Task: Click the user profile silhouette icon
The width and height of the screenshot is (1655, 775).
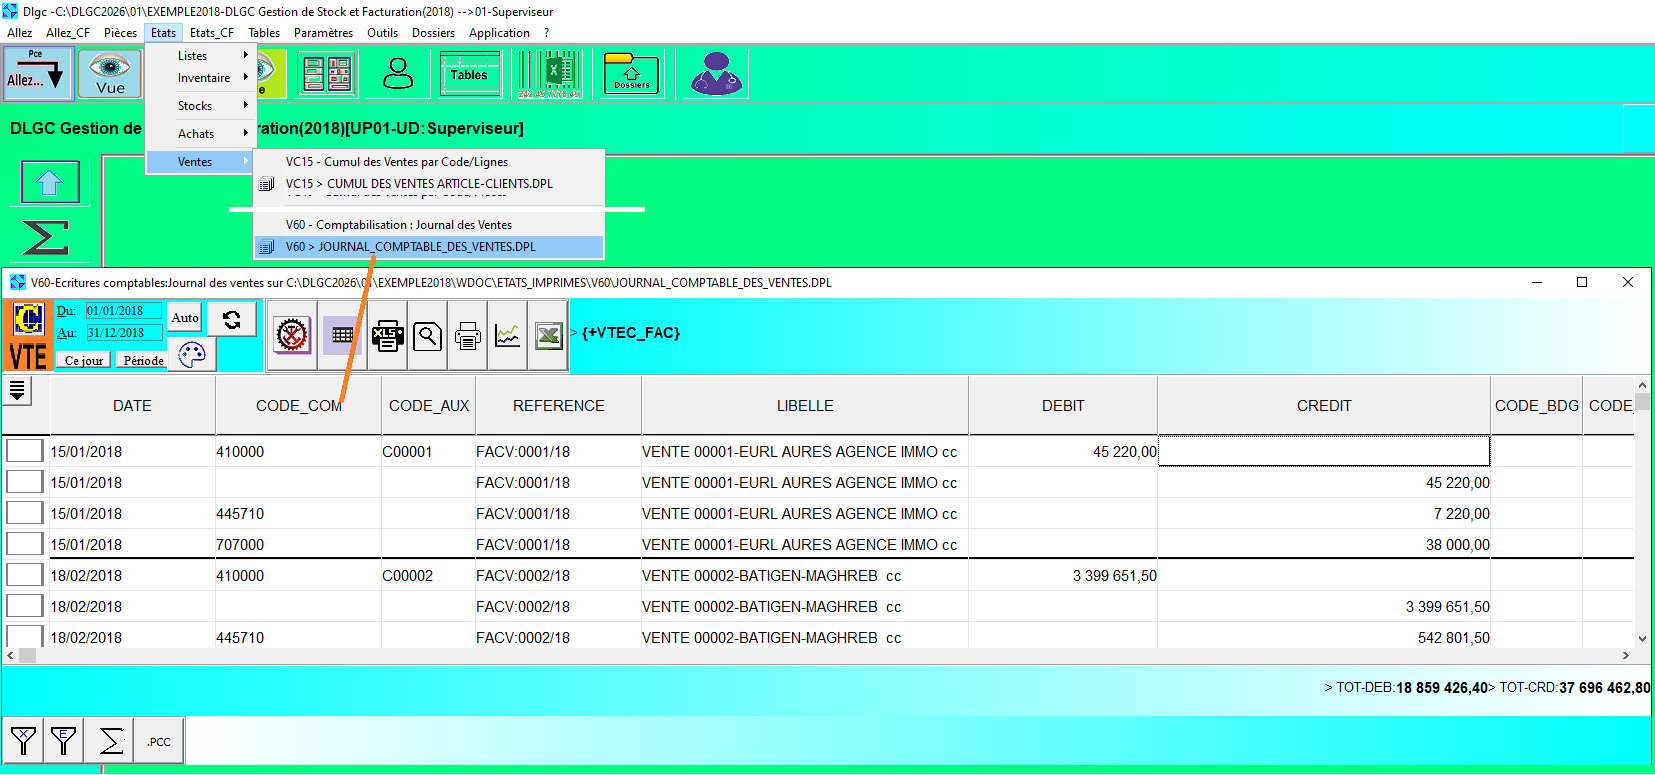Action: (x=398, y=74)
